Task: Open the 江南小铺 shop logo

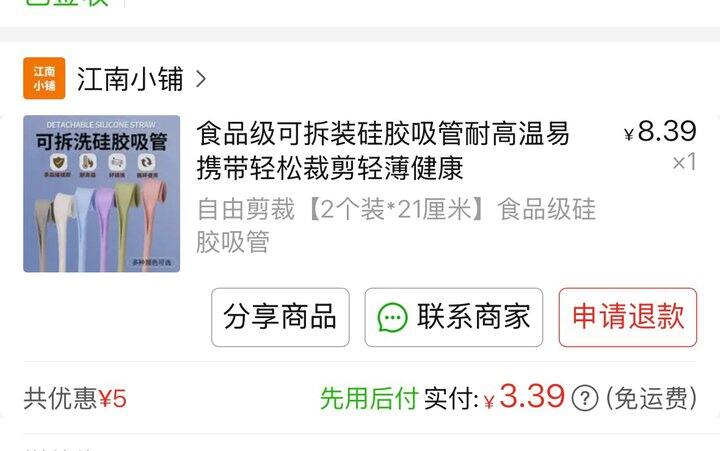Action: tap(44, 78)
